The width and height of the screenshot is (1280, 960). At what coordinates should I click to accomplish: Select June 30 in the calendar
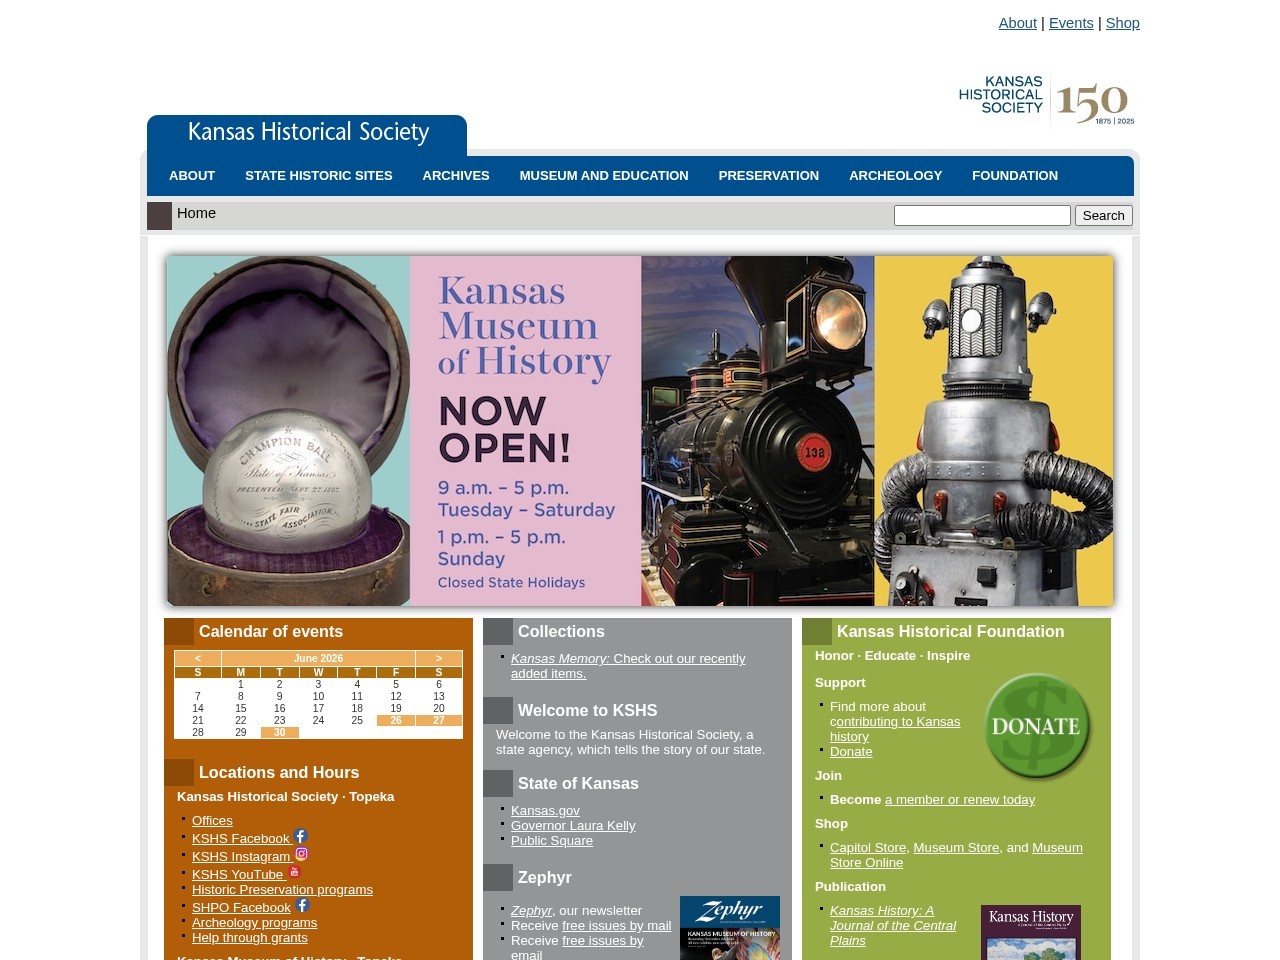pos(280,733)
